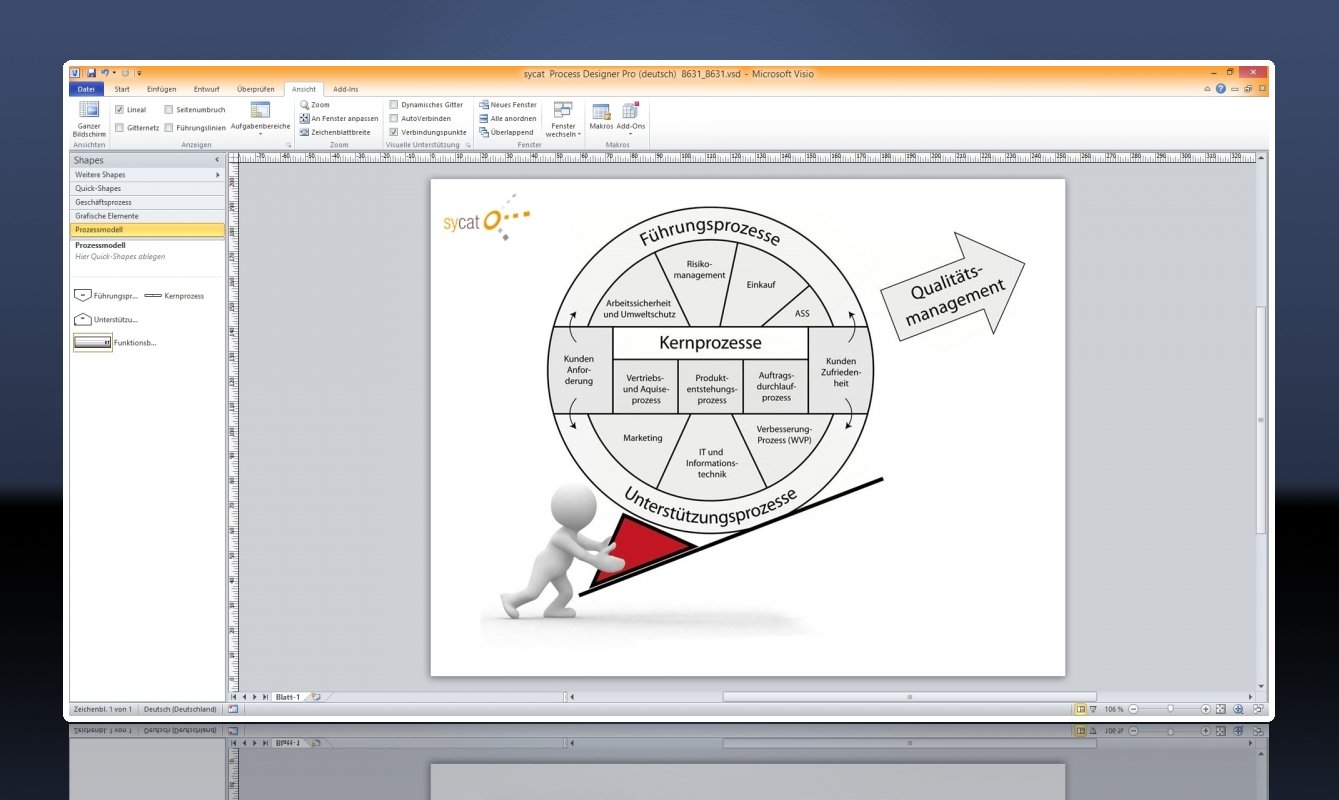The width and height of the screenshot is (1339, 800).
Task: Enable the Gitternetz grid checkbox
Action: coord(119,127)
